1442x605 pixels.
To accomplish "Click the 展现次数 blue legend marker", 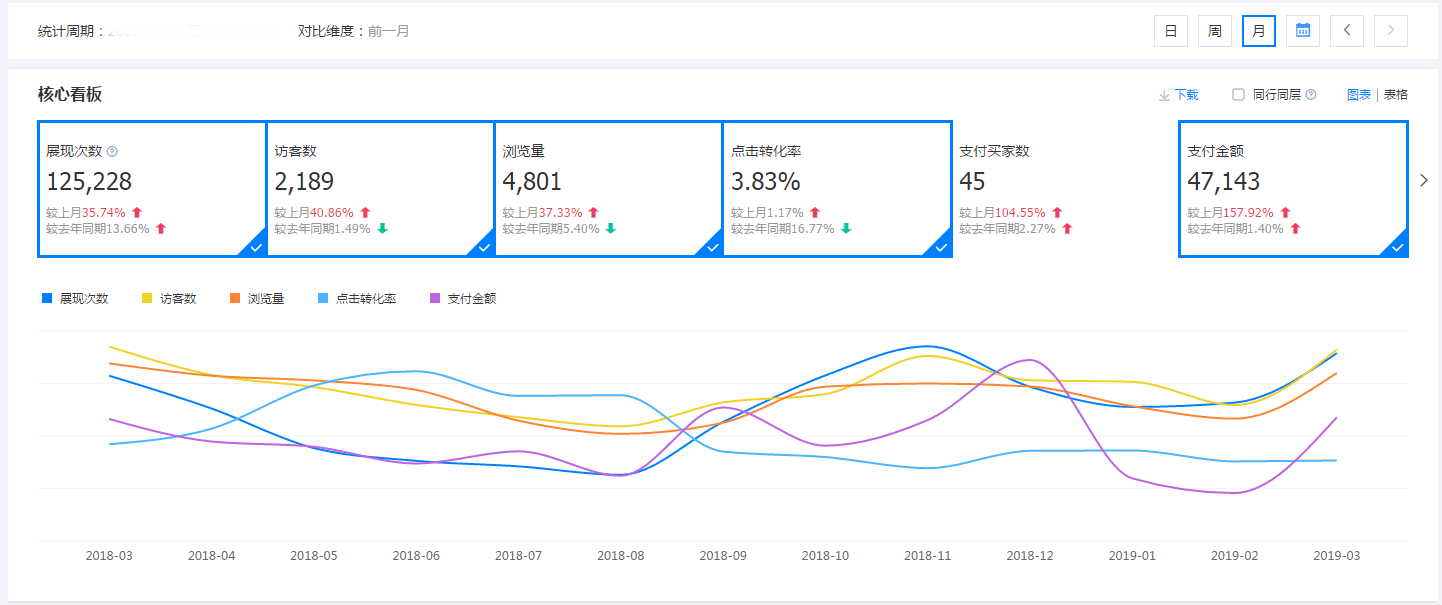I will click(x=47, y=298).
